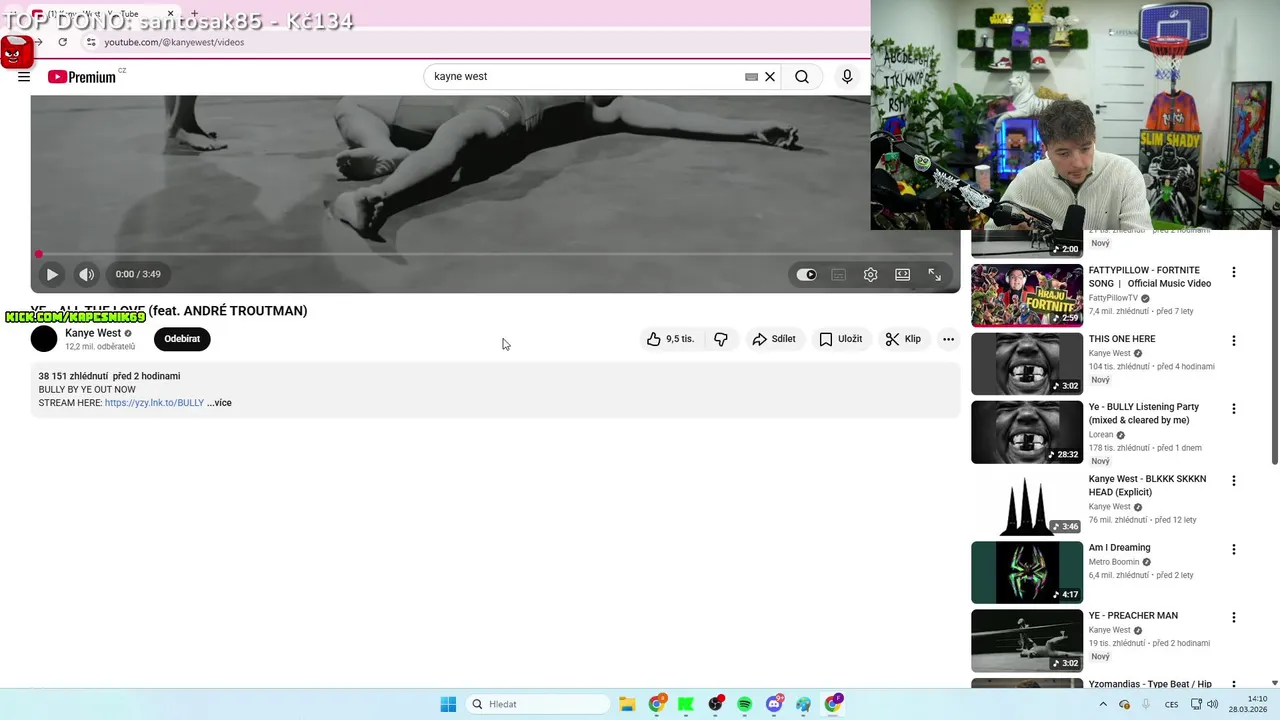Open the YouTube hamburger guide menu
The width and height of the screenshot is (1280, 720).
(x=24, y=77)
